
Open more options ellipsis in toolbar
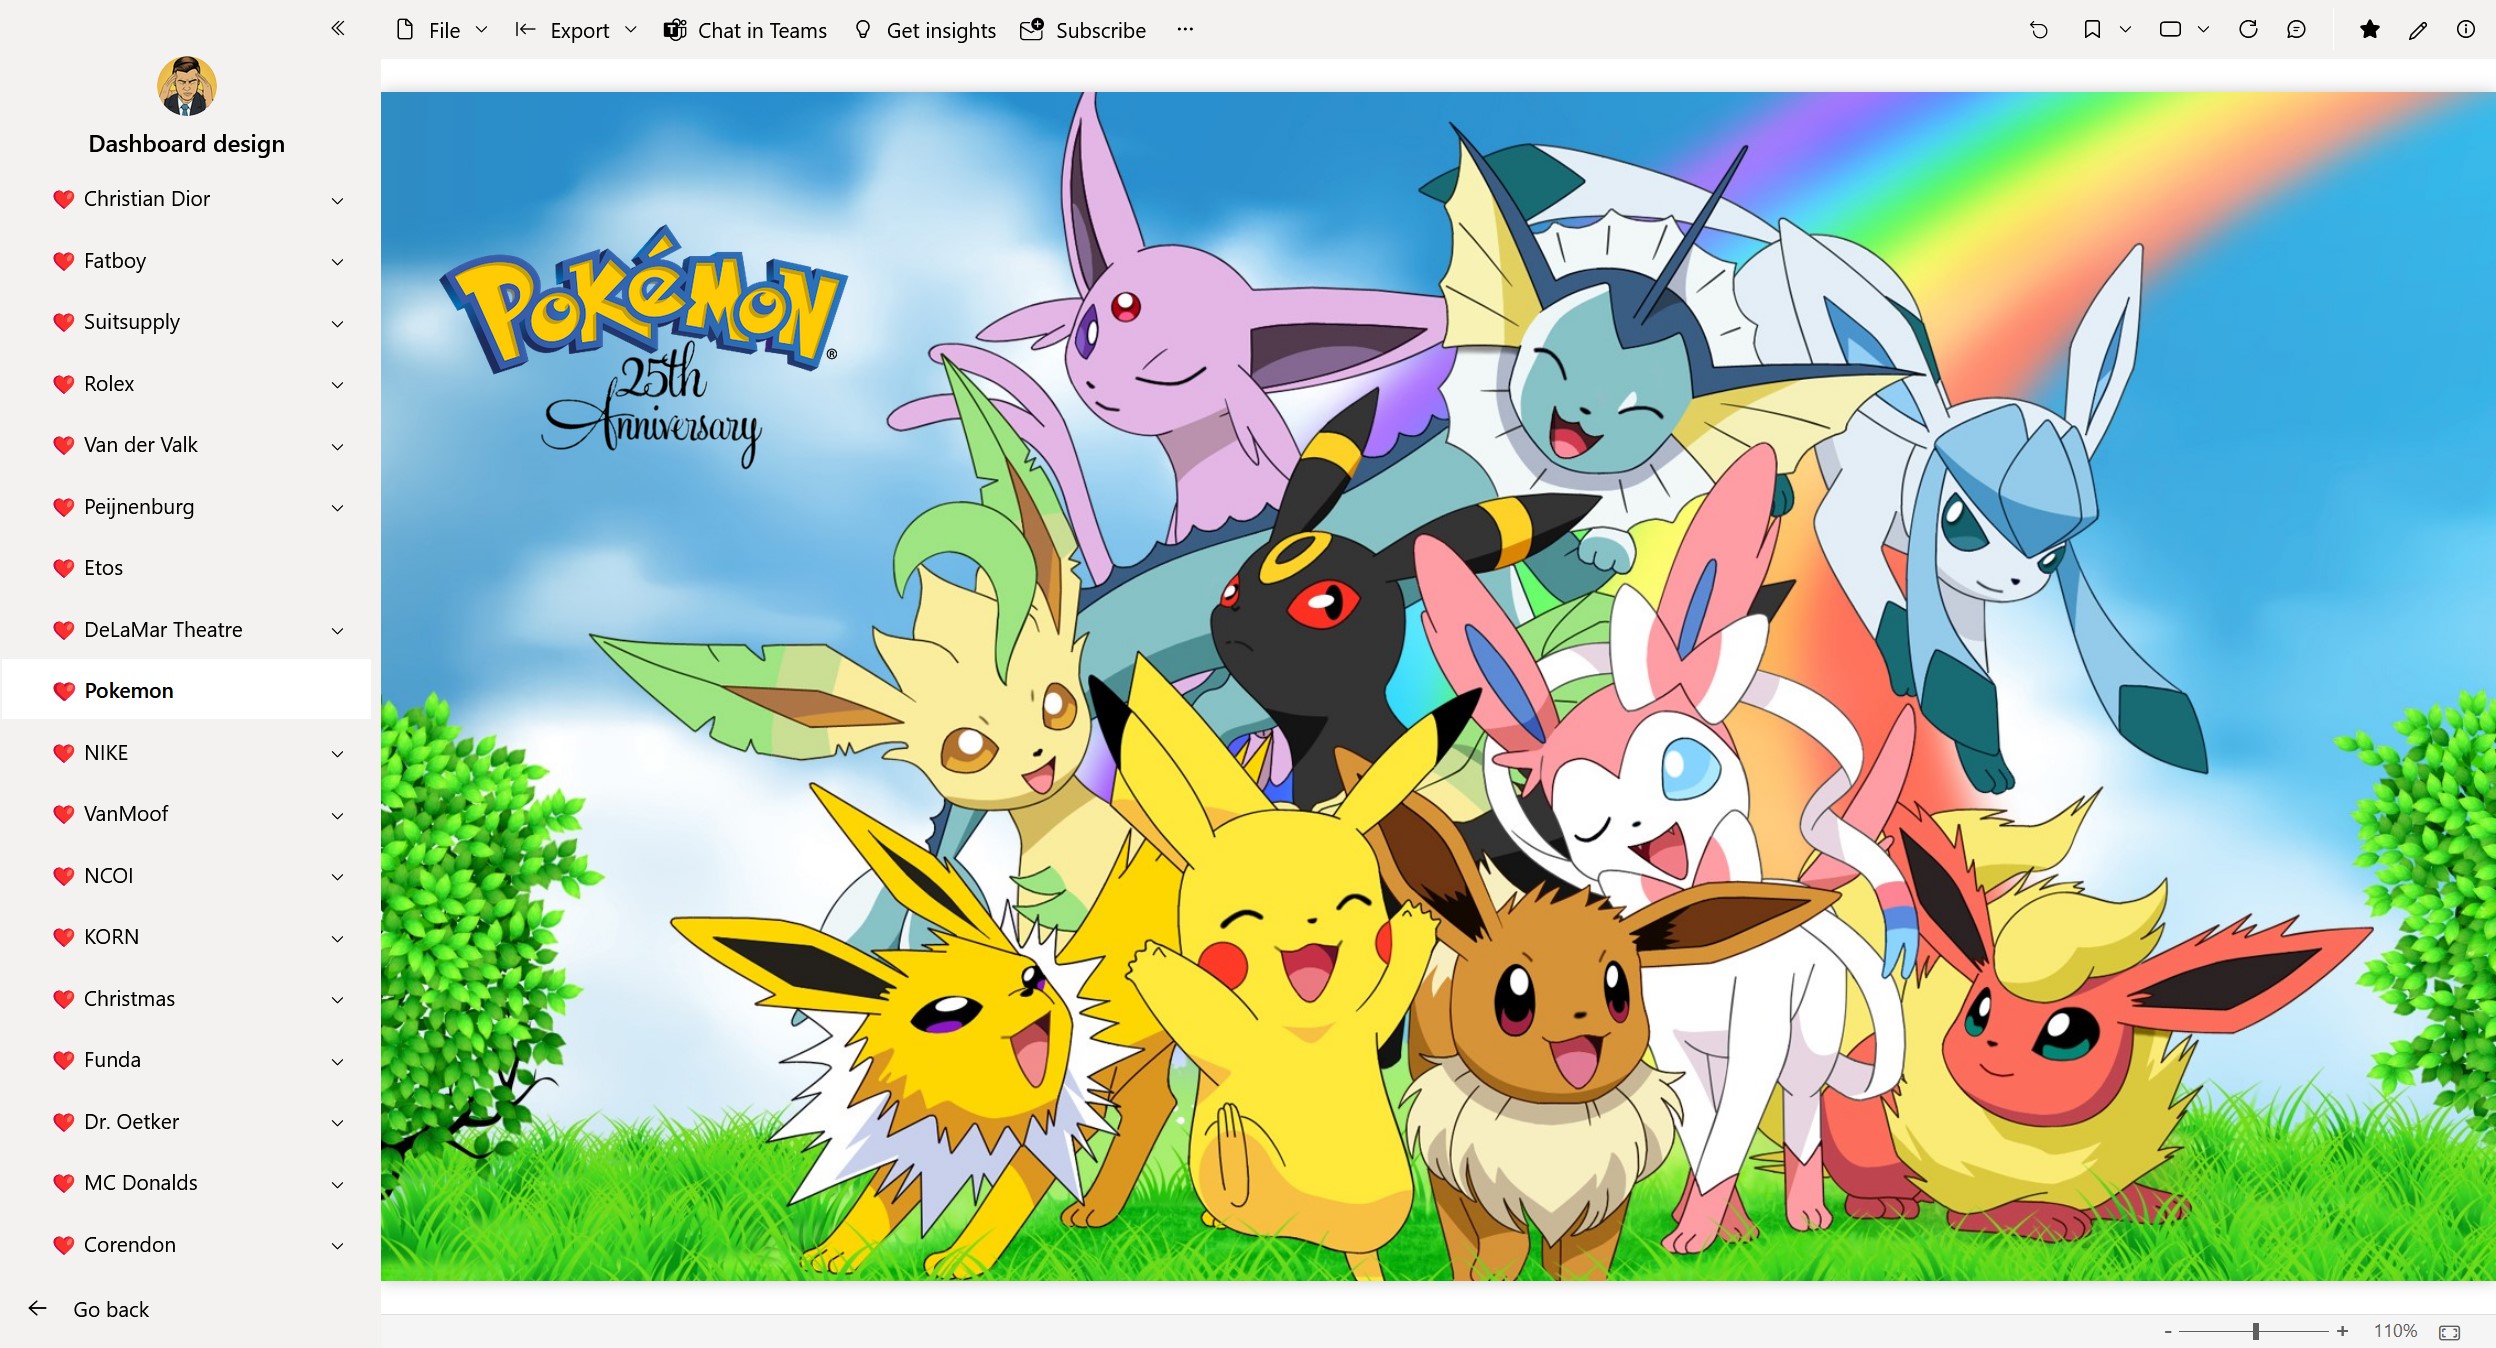(x=1185, y=30)
